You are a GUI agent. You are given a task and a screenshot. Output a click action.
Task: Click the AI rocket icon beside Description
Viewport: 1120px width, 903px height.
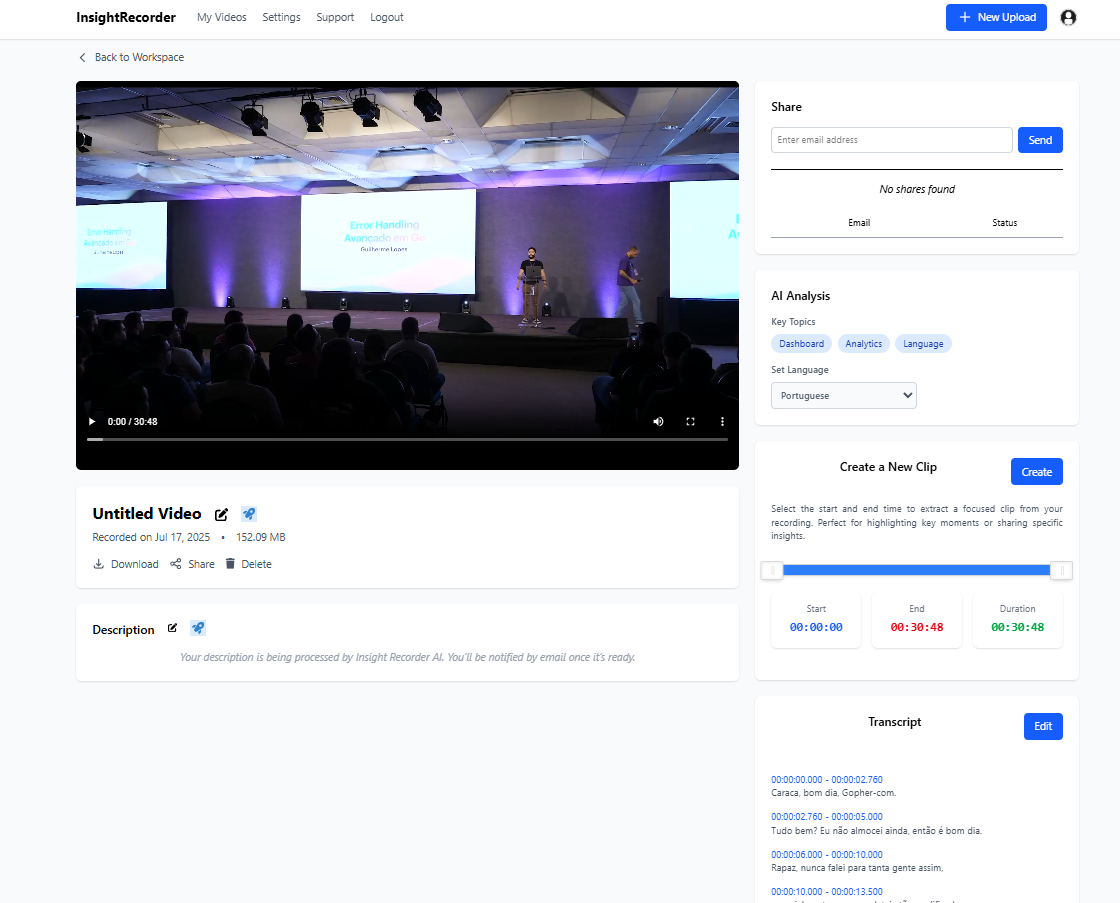(x=198, y=628)
